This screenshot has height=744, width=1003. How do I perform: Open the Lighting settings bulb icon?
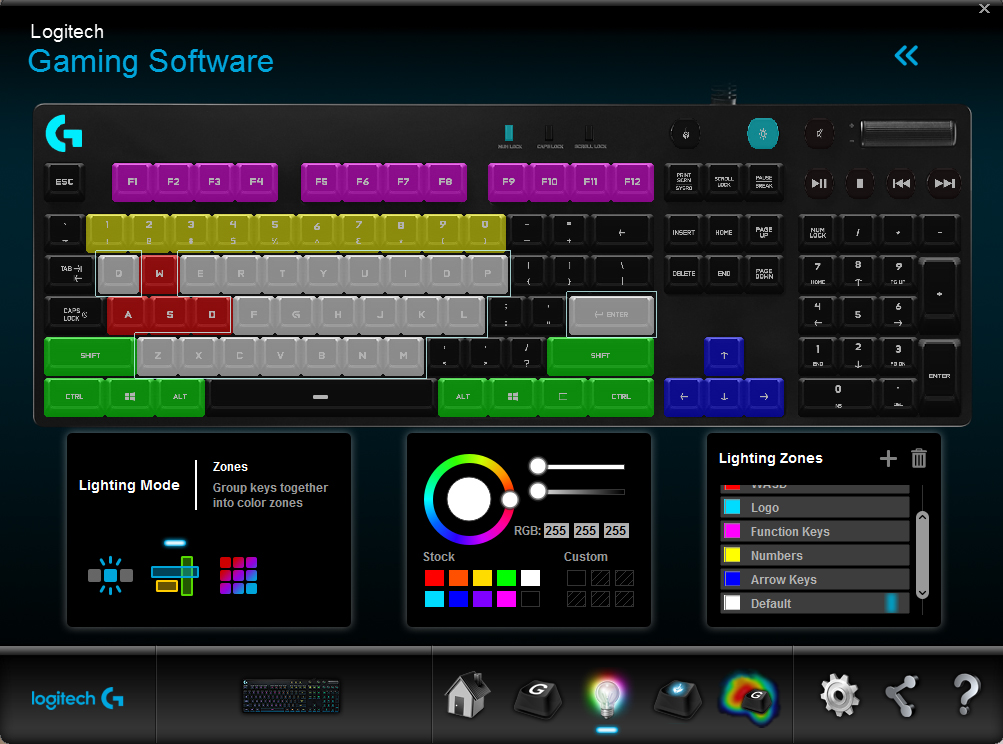click(606, 697)
